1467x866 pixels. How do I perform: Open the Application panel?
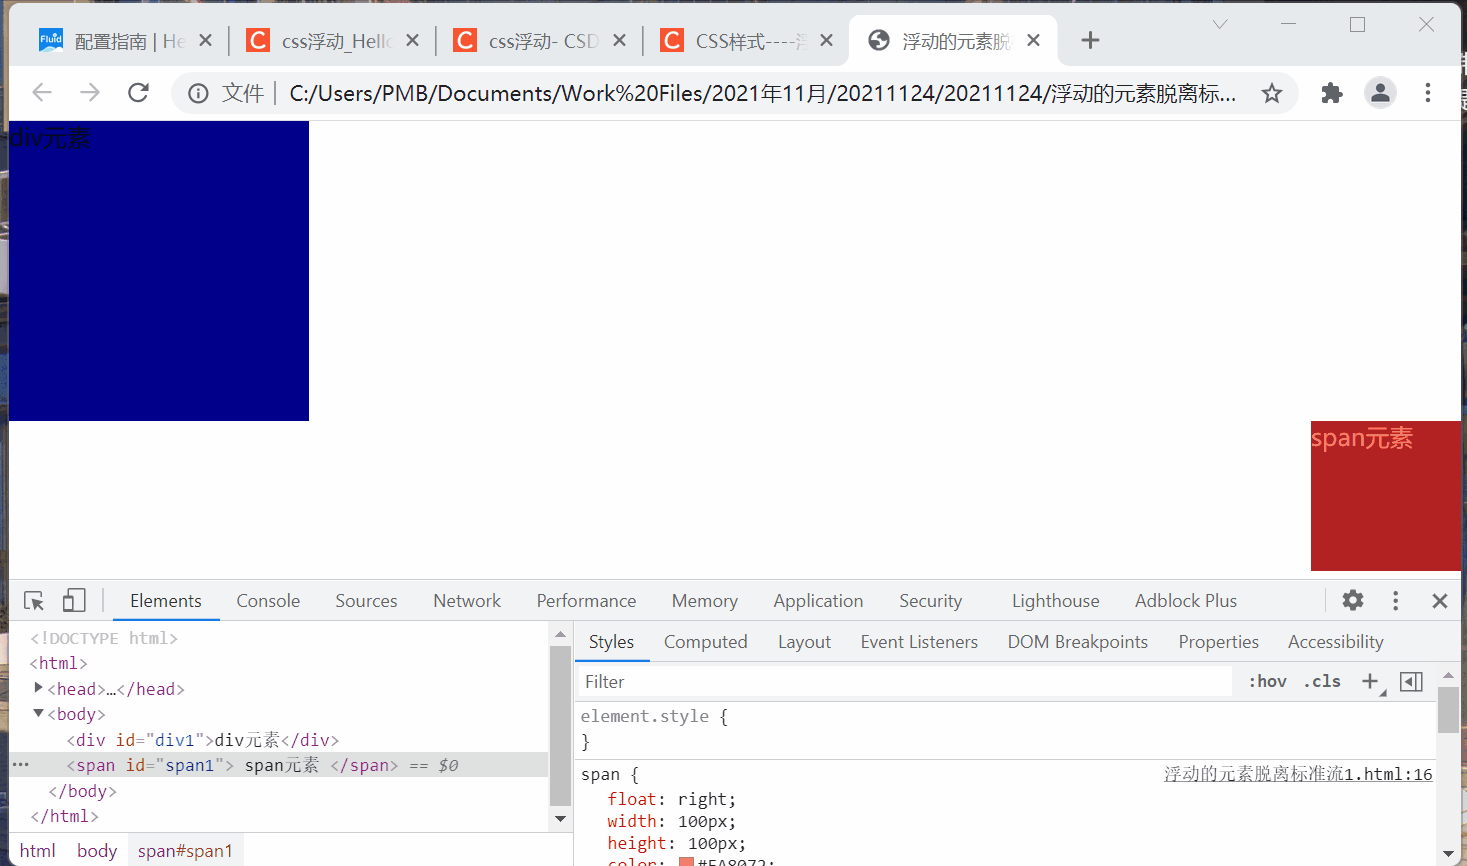click(x=818, y=601)
